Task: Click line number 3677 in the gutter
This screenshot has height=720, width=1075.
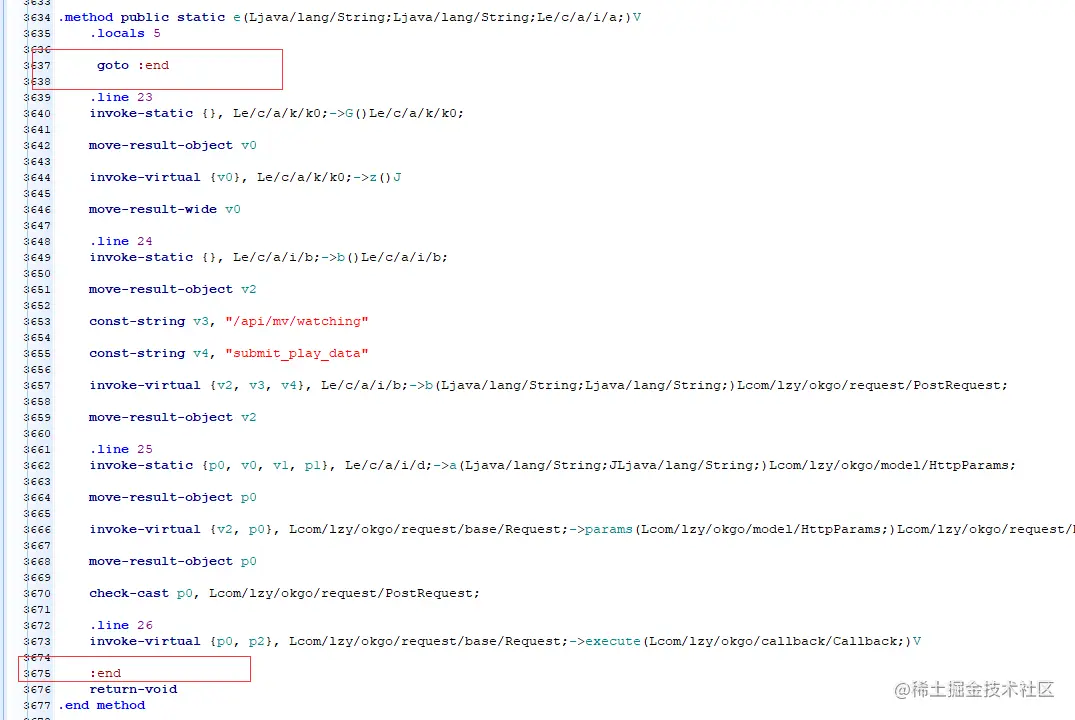Action: coord(37,706)
